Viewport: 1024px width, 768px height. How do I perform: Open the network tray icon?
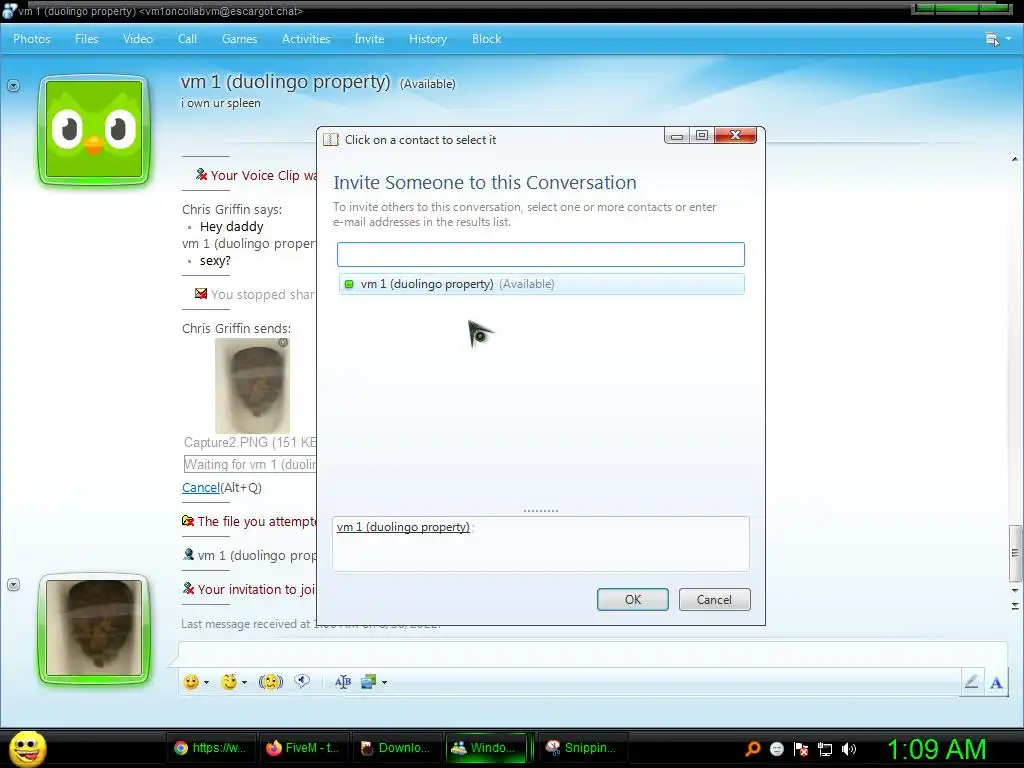point(825,749)
